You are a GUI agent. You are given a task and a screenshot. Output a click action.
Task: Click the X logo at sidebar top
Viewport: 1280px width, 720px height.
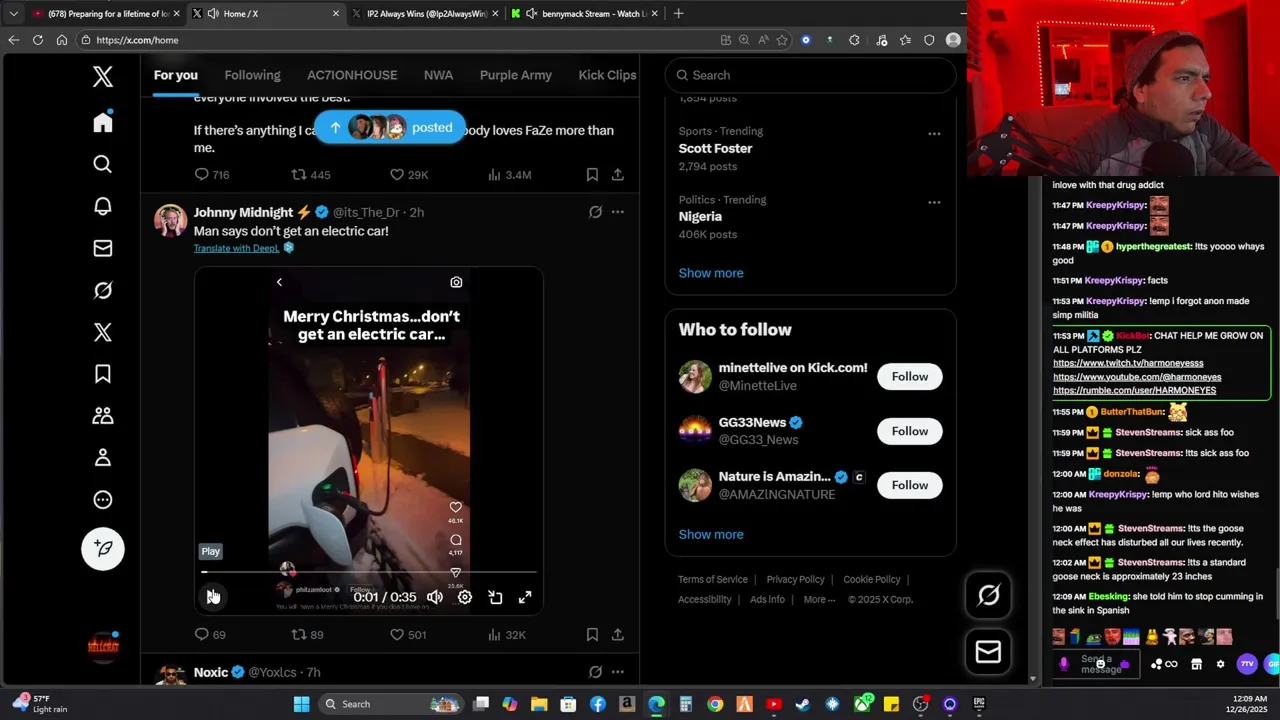coord(103,77)
